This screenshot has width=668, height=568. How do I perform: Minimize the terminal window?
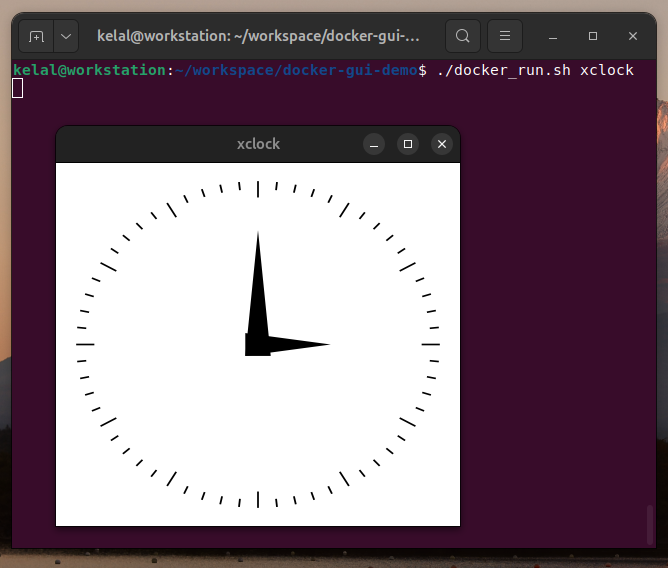point(553,36)
